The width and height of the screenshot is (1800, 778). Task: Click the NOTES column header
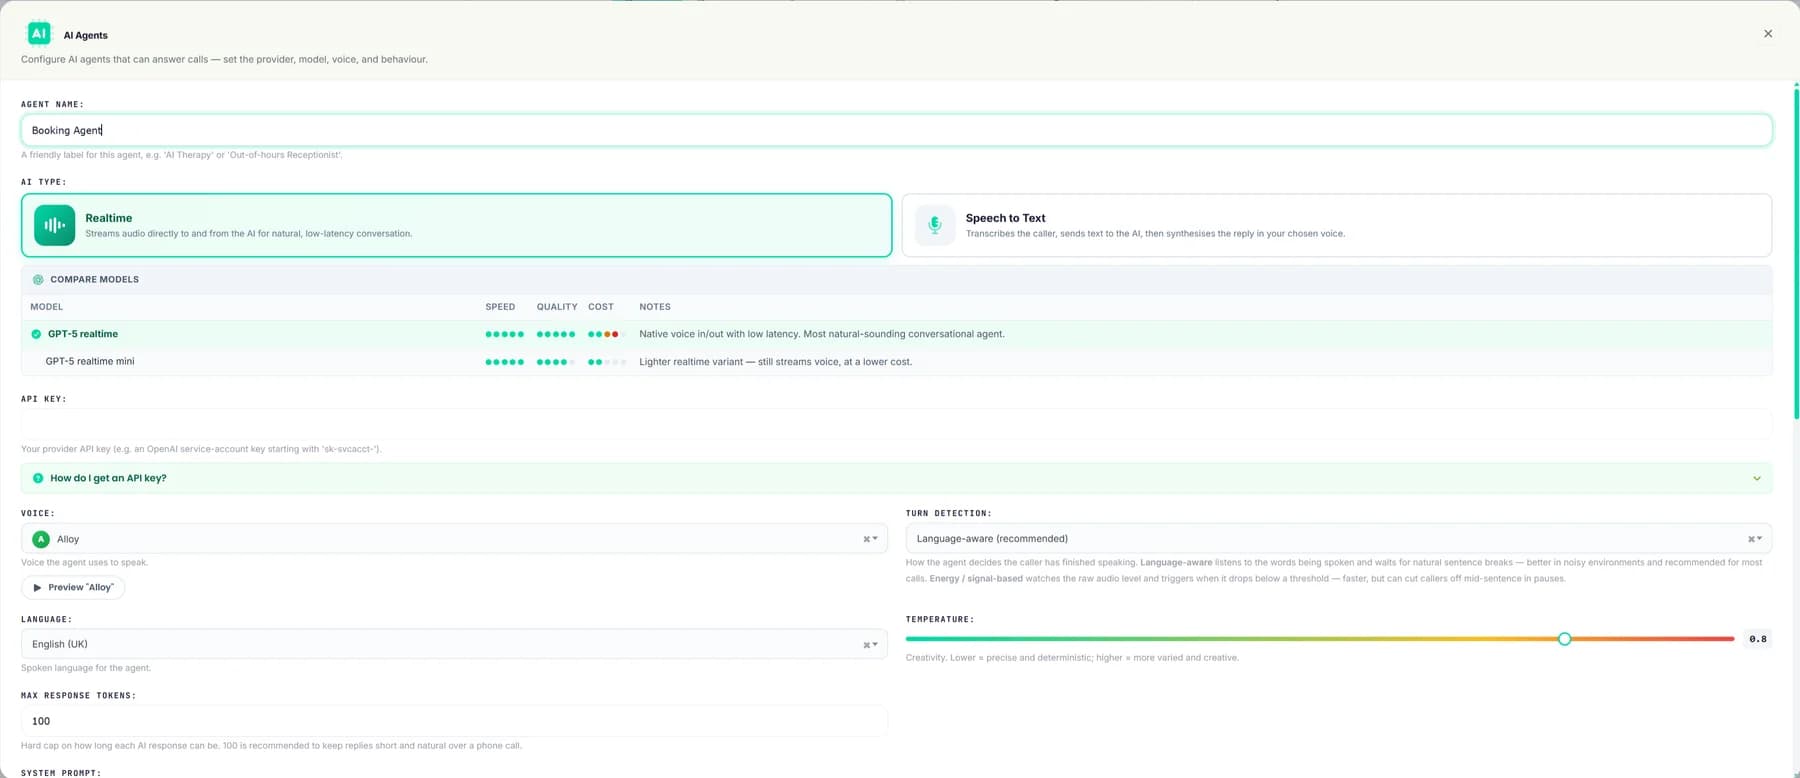tap(655, 307)
